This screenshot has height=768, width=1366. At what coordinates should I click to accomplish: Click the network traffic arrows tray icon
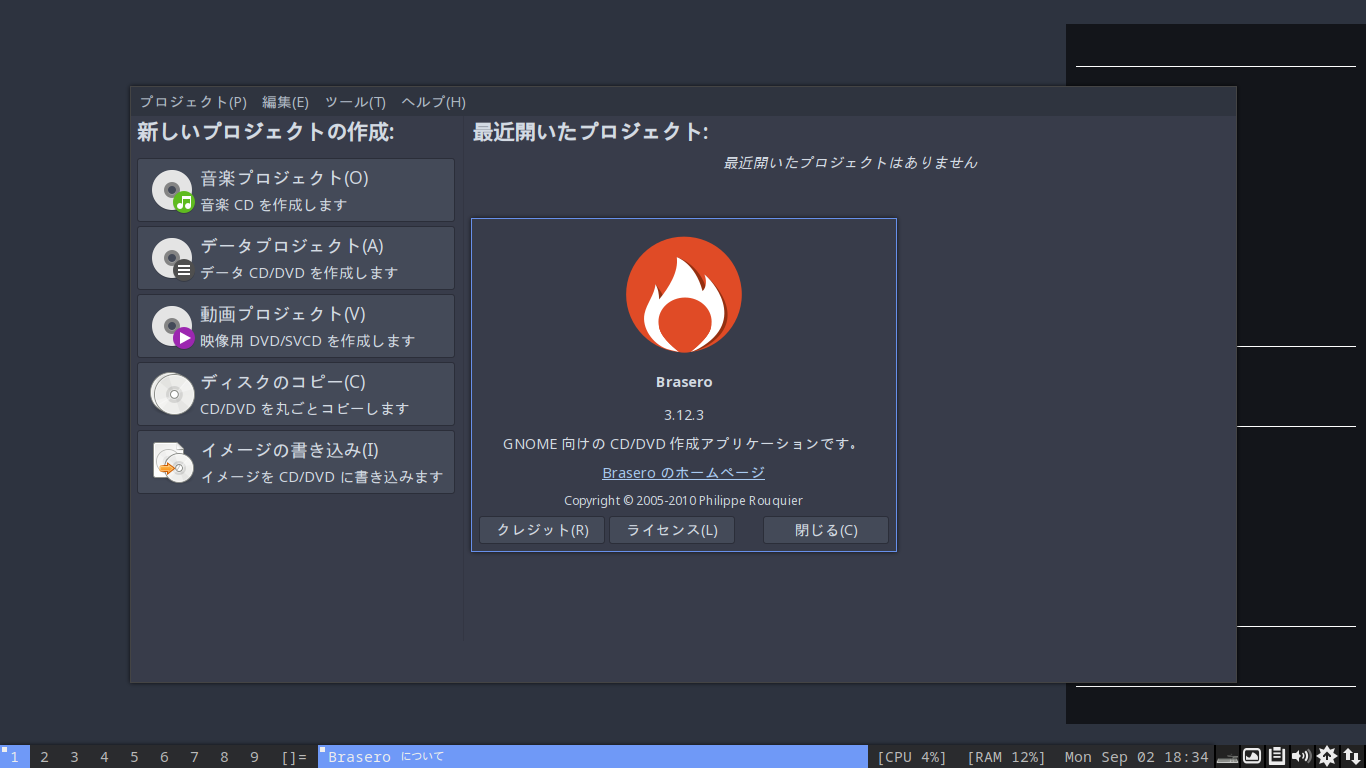(x=1351, y=756)
